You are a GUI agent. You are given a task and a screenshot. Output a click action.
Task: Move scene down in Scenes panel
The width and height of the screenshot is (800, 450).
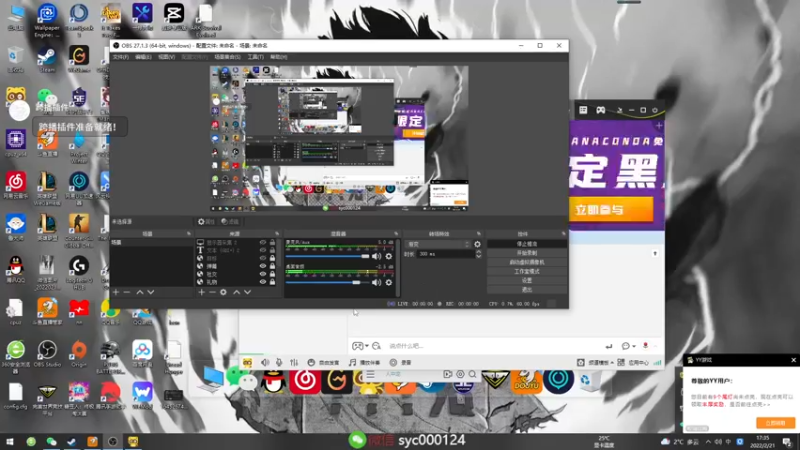tap(151, 292)
